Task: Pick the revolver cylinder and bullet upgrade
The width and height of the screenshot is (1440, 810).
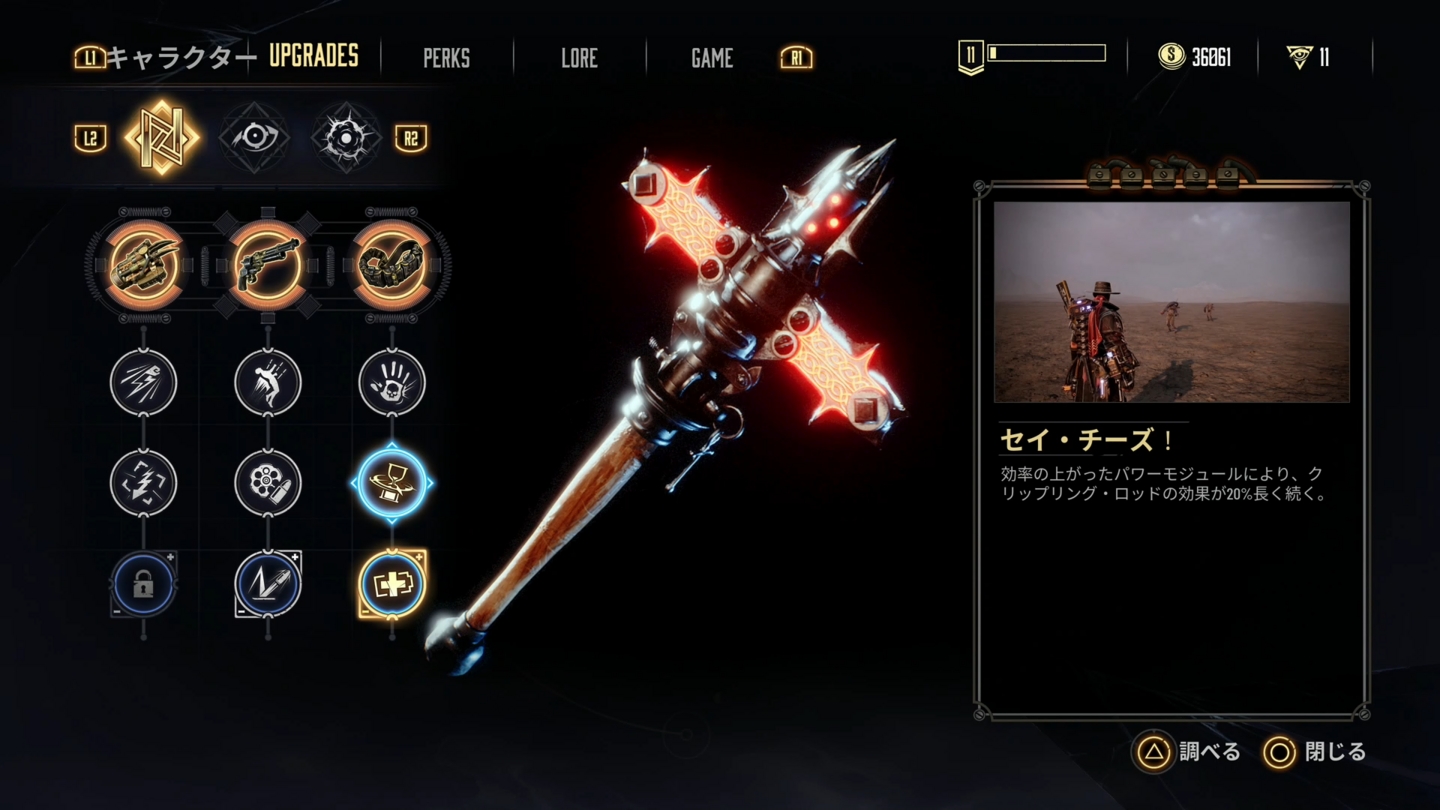Action: [x=268, y=483]
